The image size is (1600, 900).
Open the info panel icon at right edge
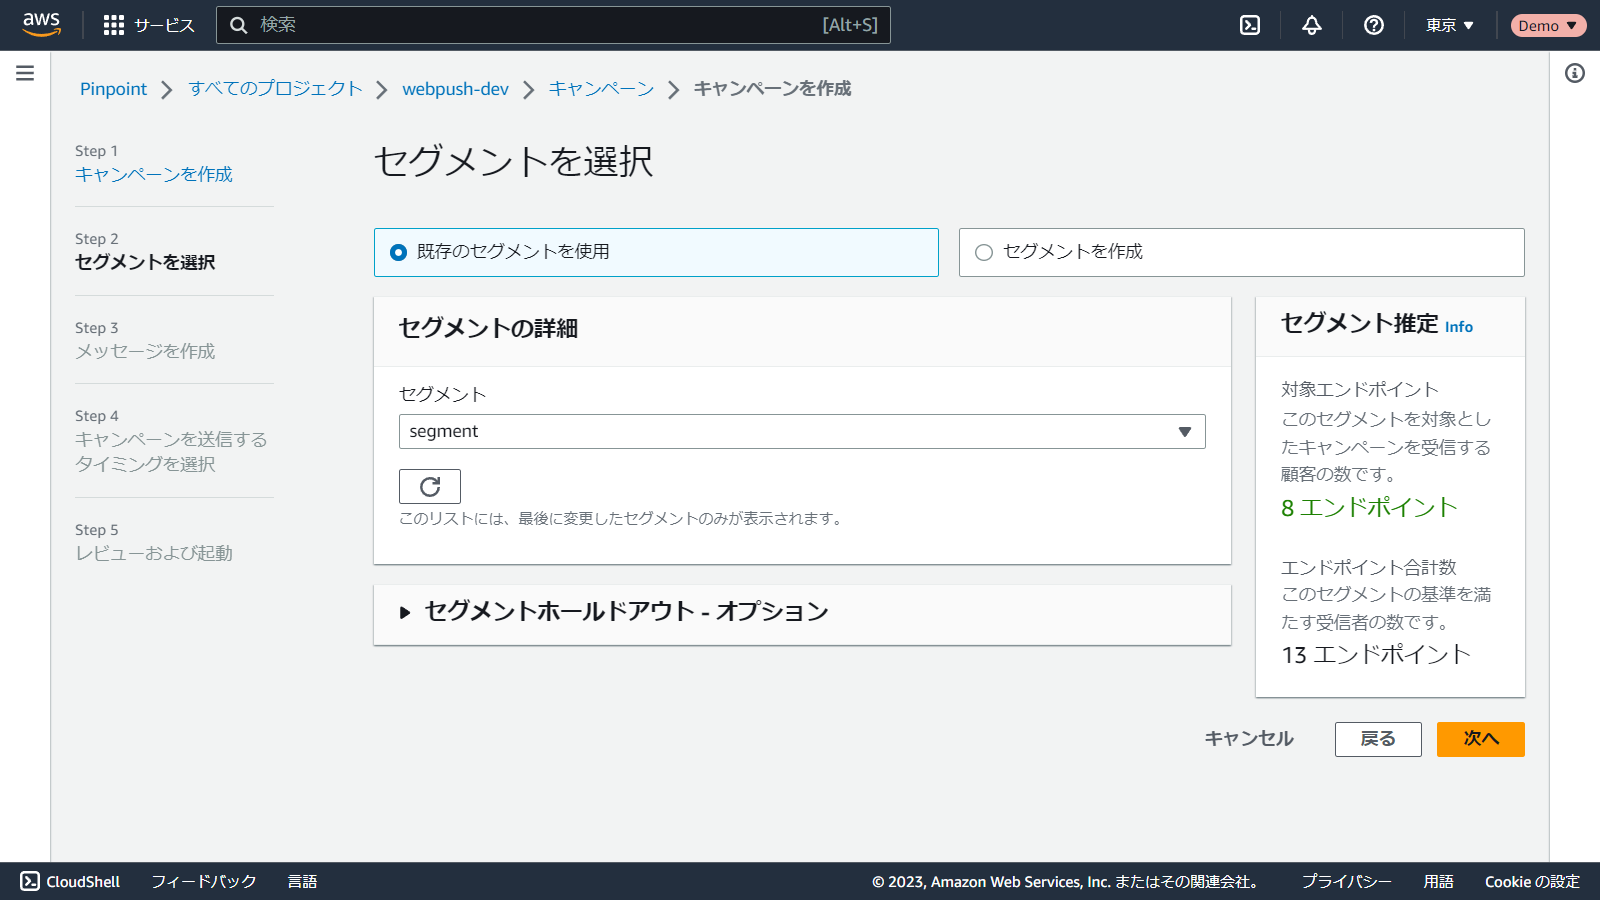point(1575,73)
